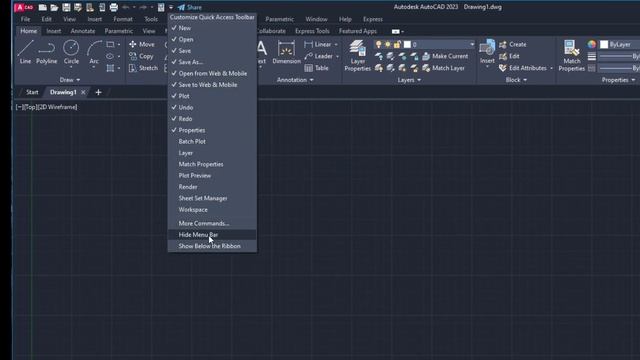Click the Save icon in Quick Access Toolbar
The width and height of the screenshot is (640, 360).
coord(66,7)
